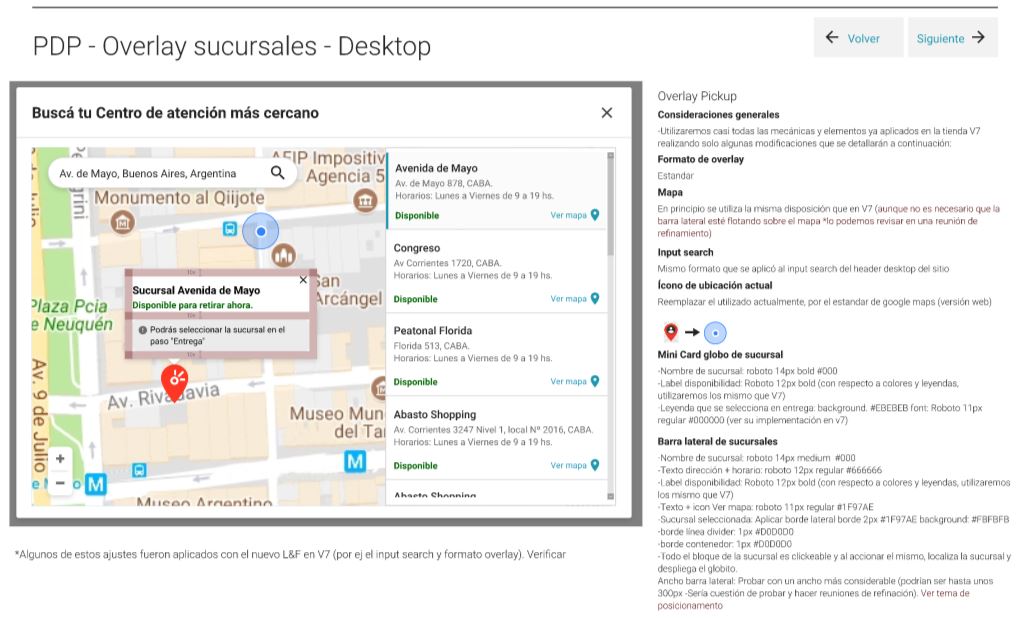
Task: Select the Abasto Shopping branch title
Action: [435, 414]
